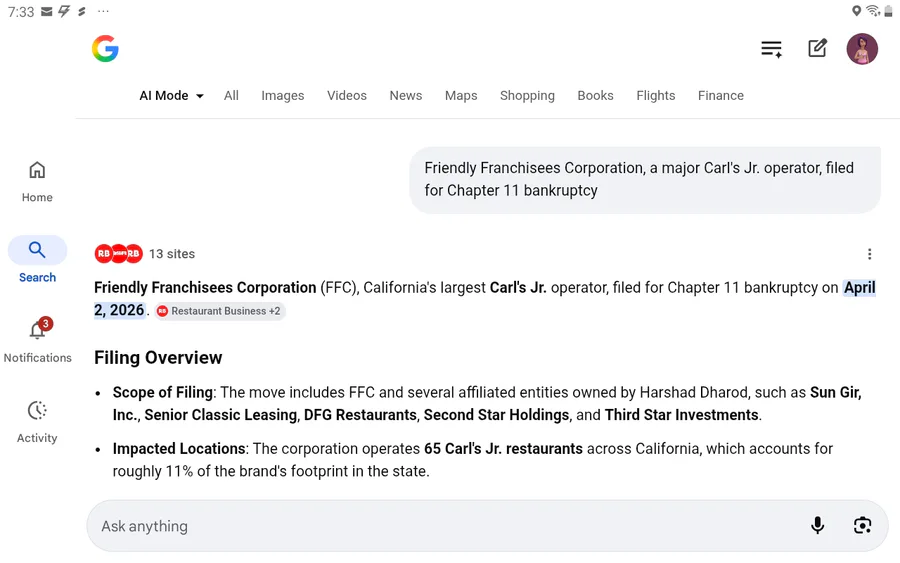The height and width of the screenshot is (563, 900).
Task: Switch to the Images tab
Action: coord(282,96)
